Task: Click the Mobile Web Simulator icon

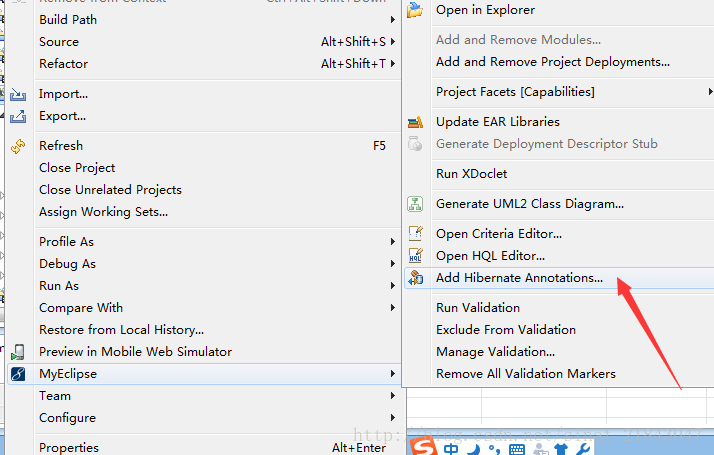Action: click(18, 352)
